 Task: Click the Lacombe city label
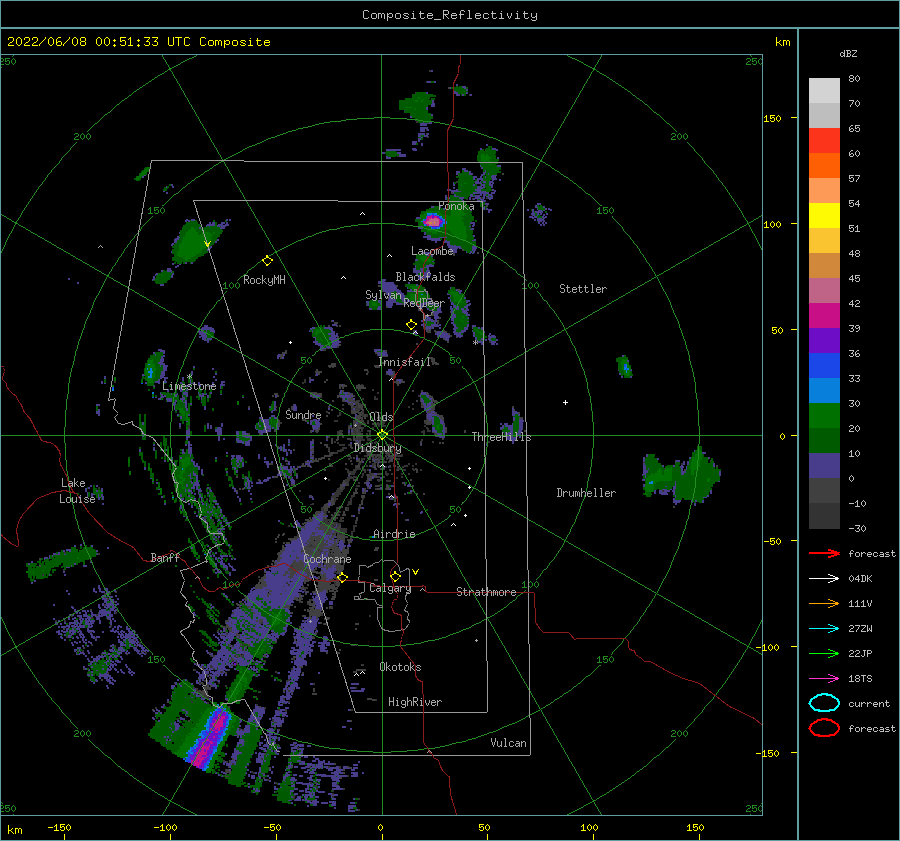(x=432, y=251)
